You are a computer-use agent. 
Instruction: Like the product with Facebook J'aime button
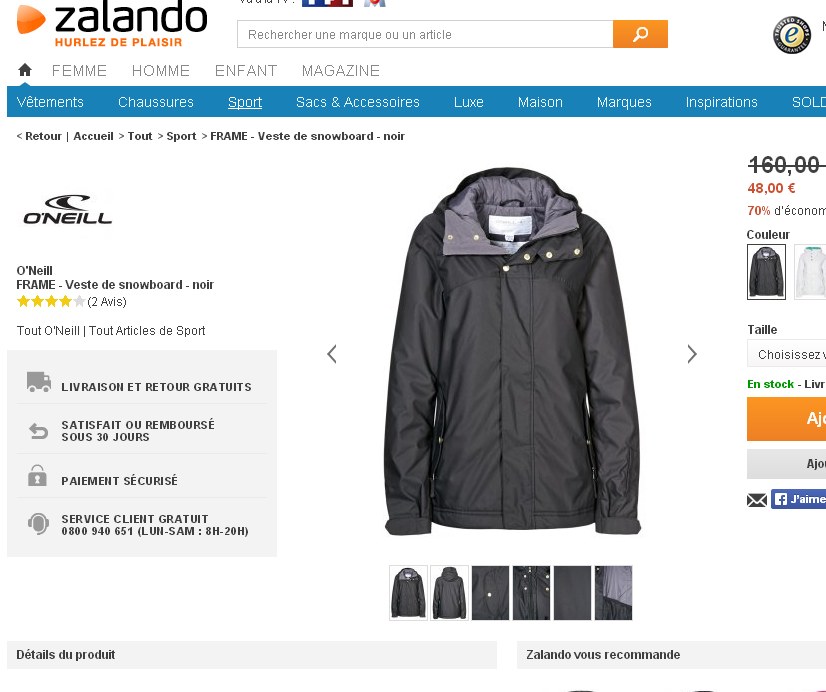(x=799, y=499)
